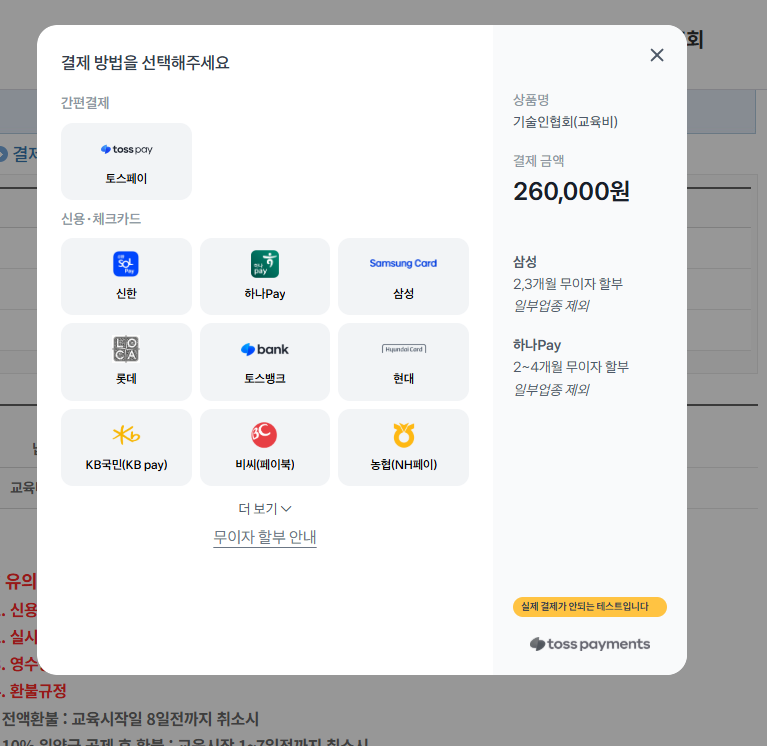The width and height of the screenshot is (767, 746).
Task: Click the Hana Pay green icon
Action: [265, 264]
